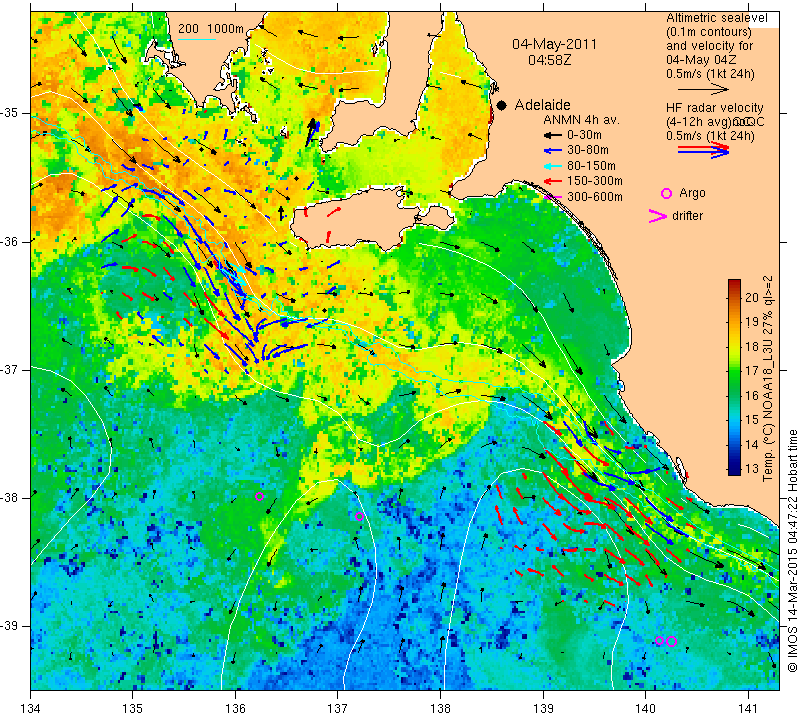Click the IMOS copyright text on right edge
The image size is (800, 720).
tap(792, 550)
